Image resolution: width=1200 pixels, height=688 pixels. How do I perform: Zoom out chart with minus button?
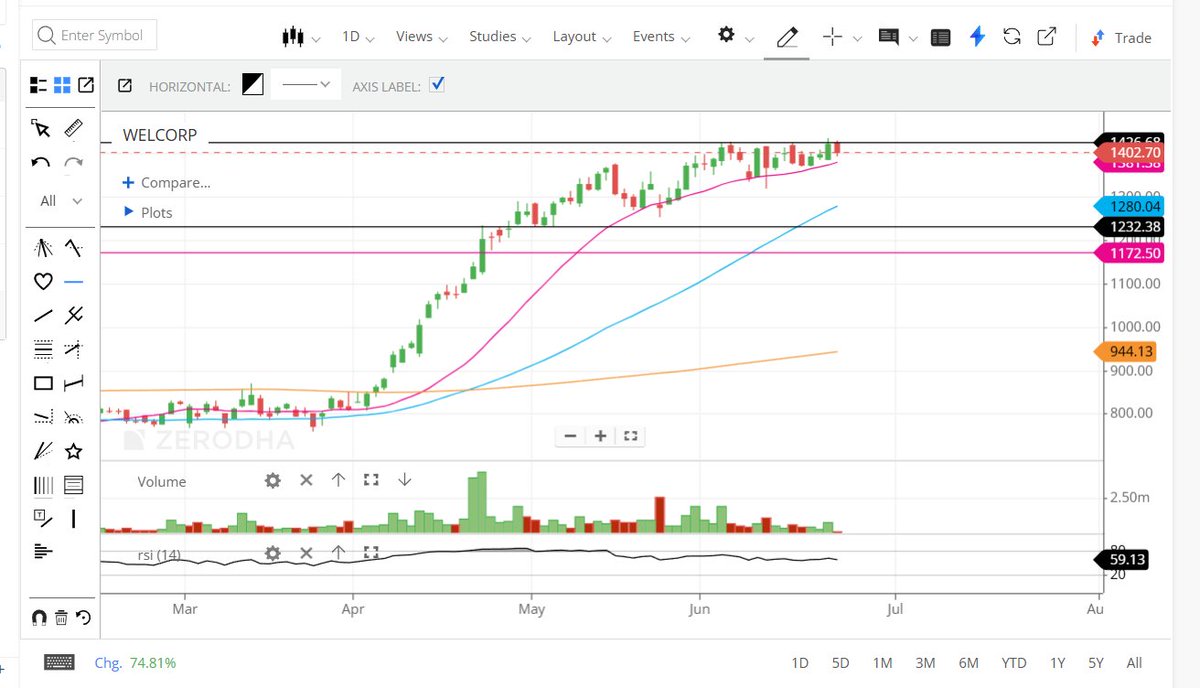click(570, 436)
